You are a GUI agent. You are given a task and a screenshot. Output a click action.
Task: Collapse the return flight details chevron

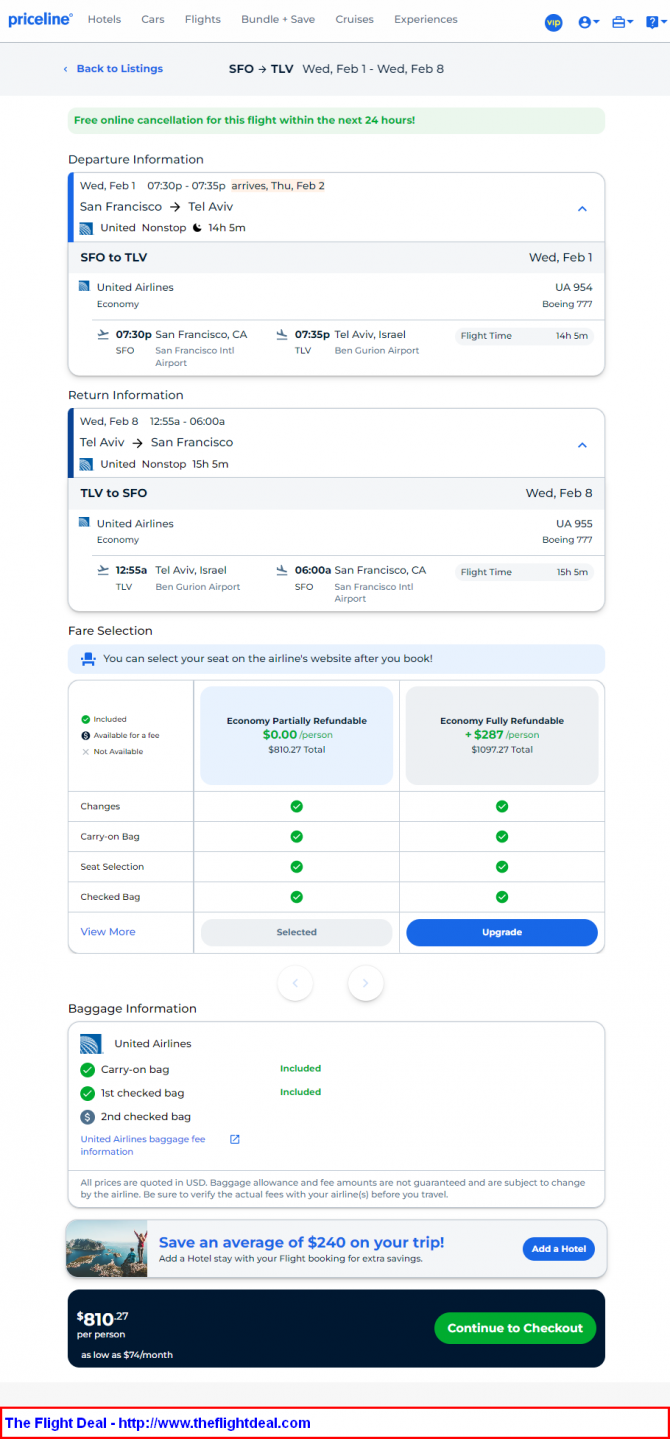(582, 445)
